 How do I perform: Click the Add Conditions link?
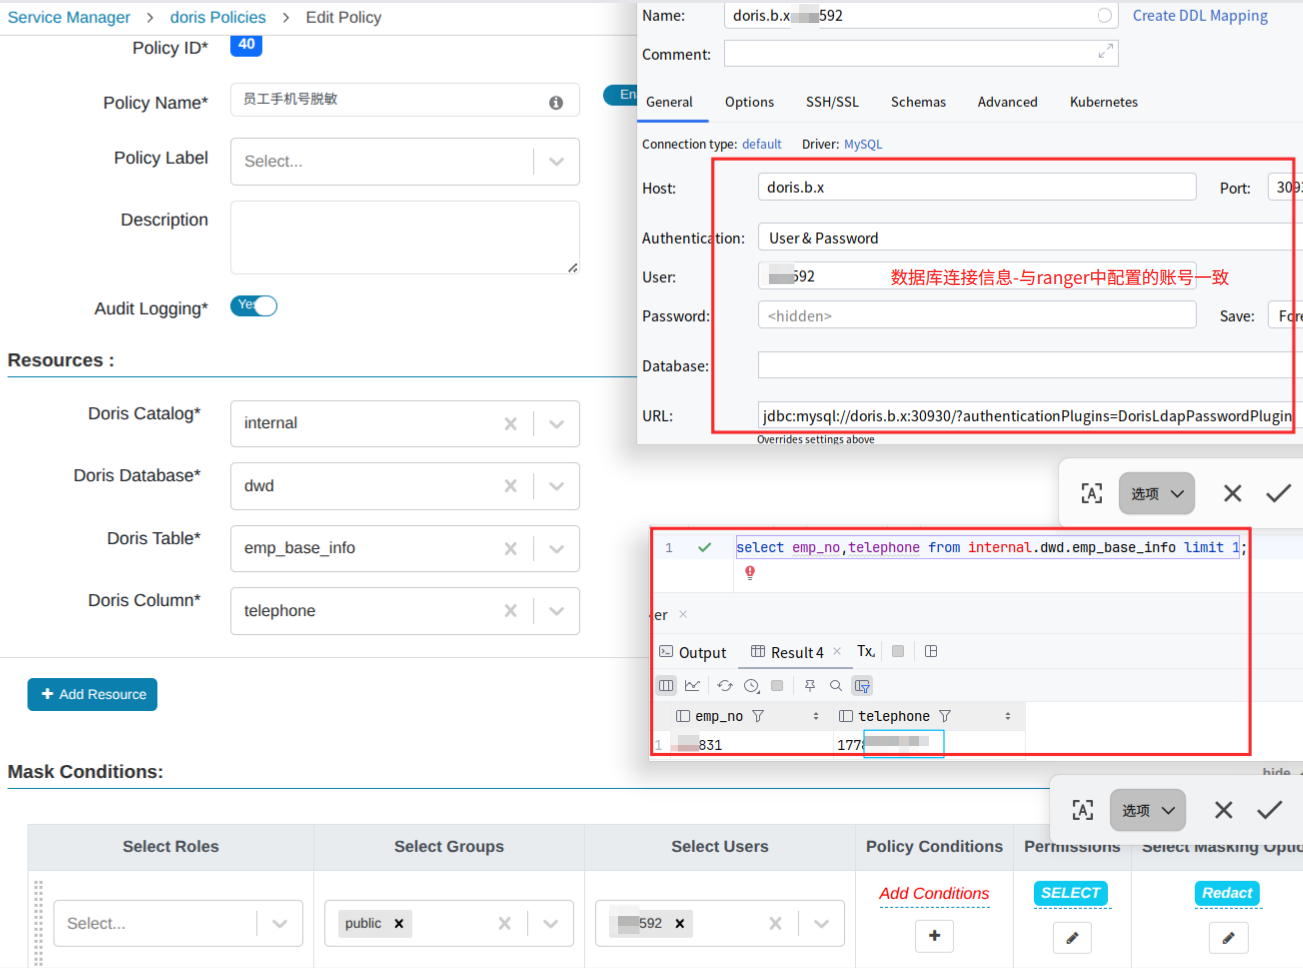tap(934, 893)
